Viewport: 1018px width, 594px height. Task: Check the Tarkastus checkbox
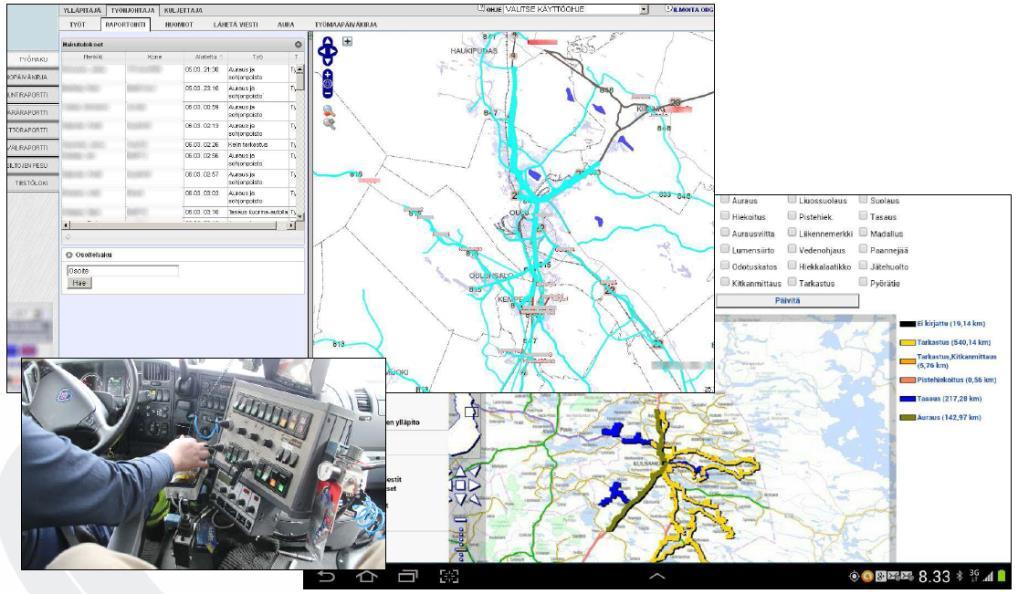tap(792, 282)
